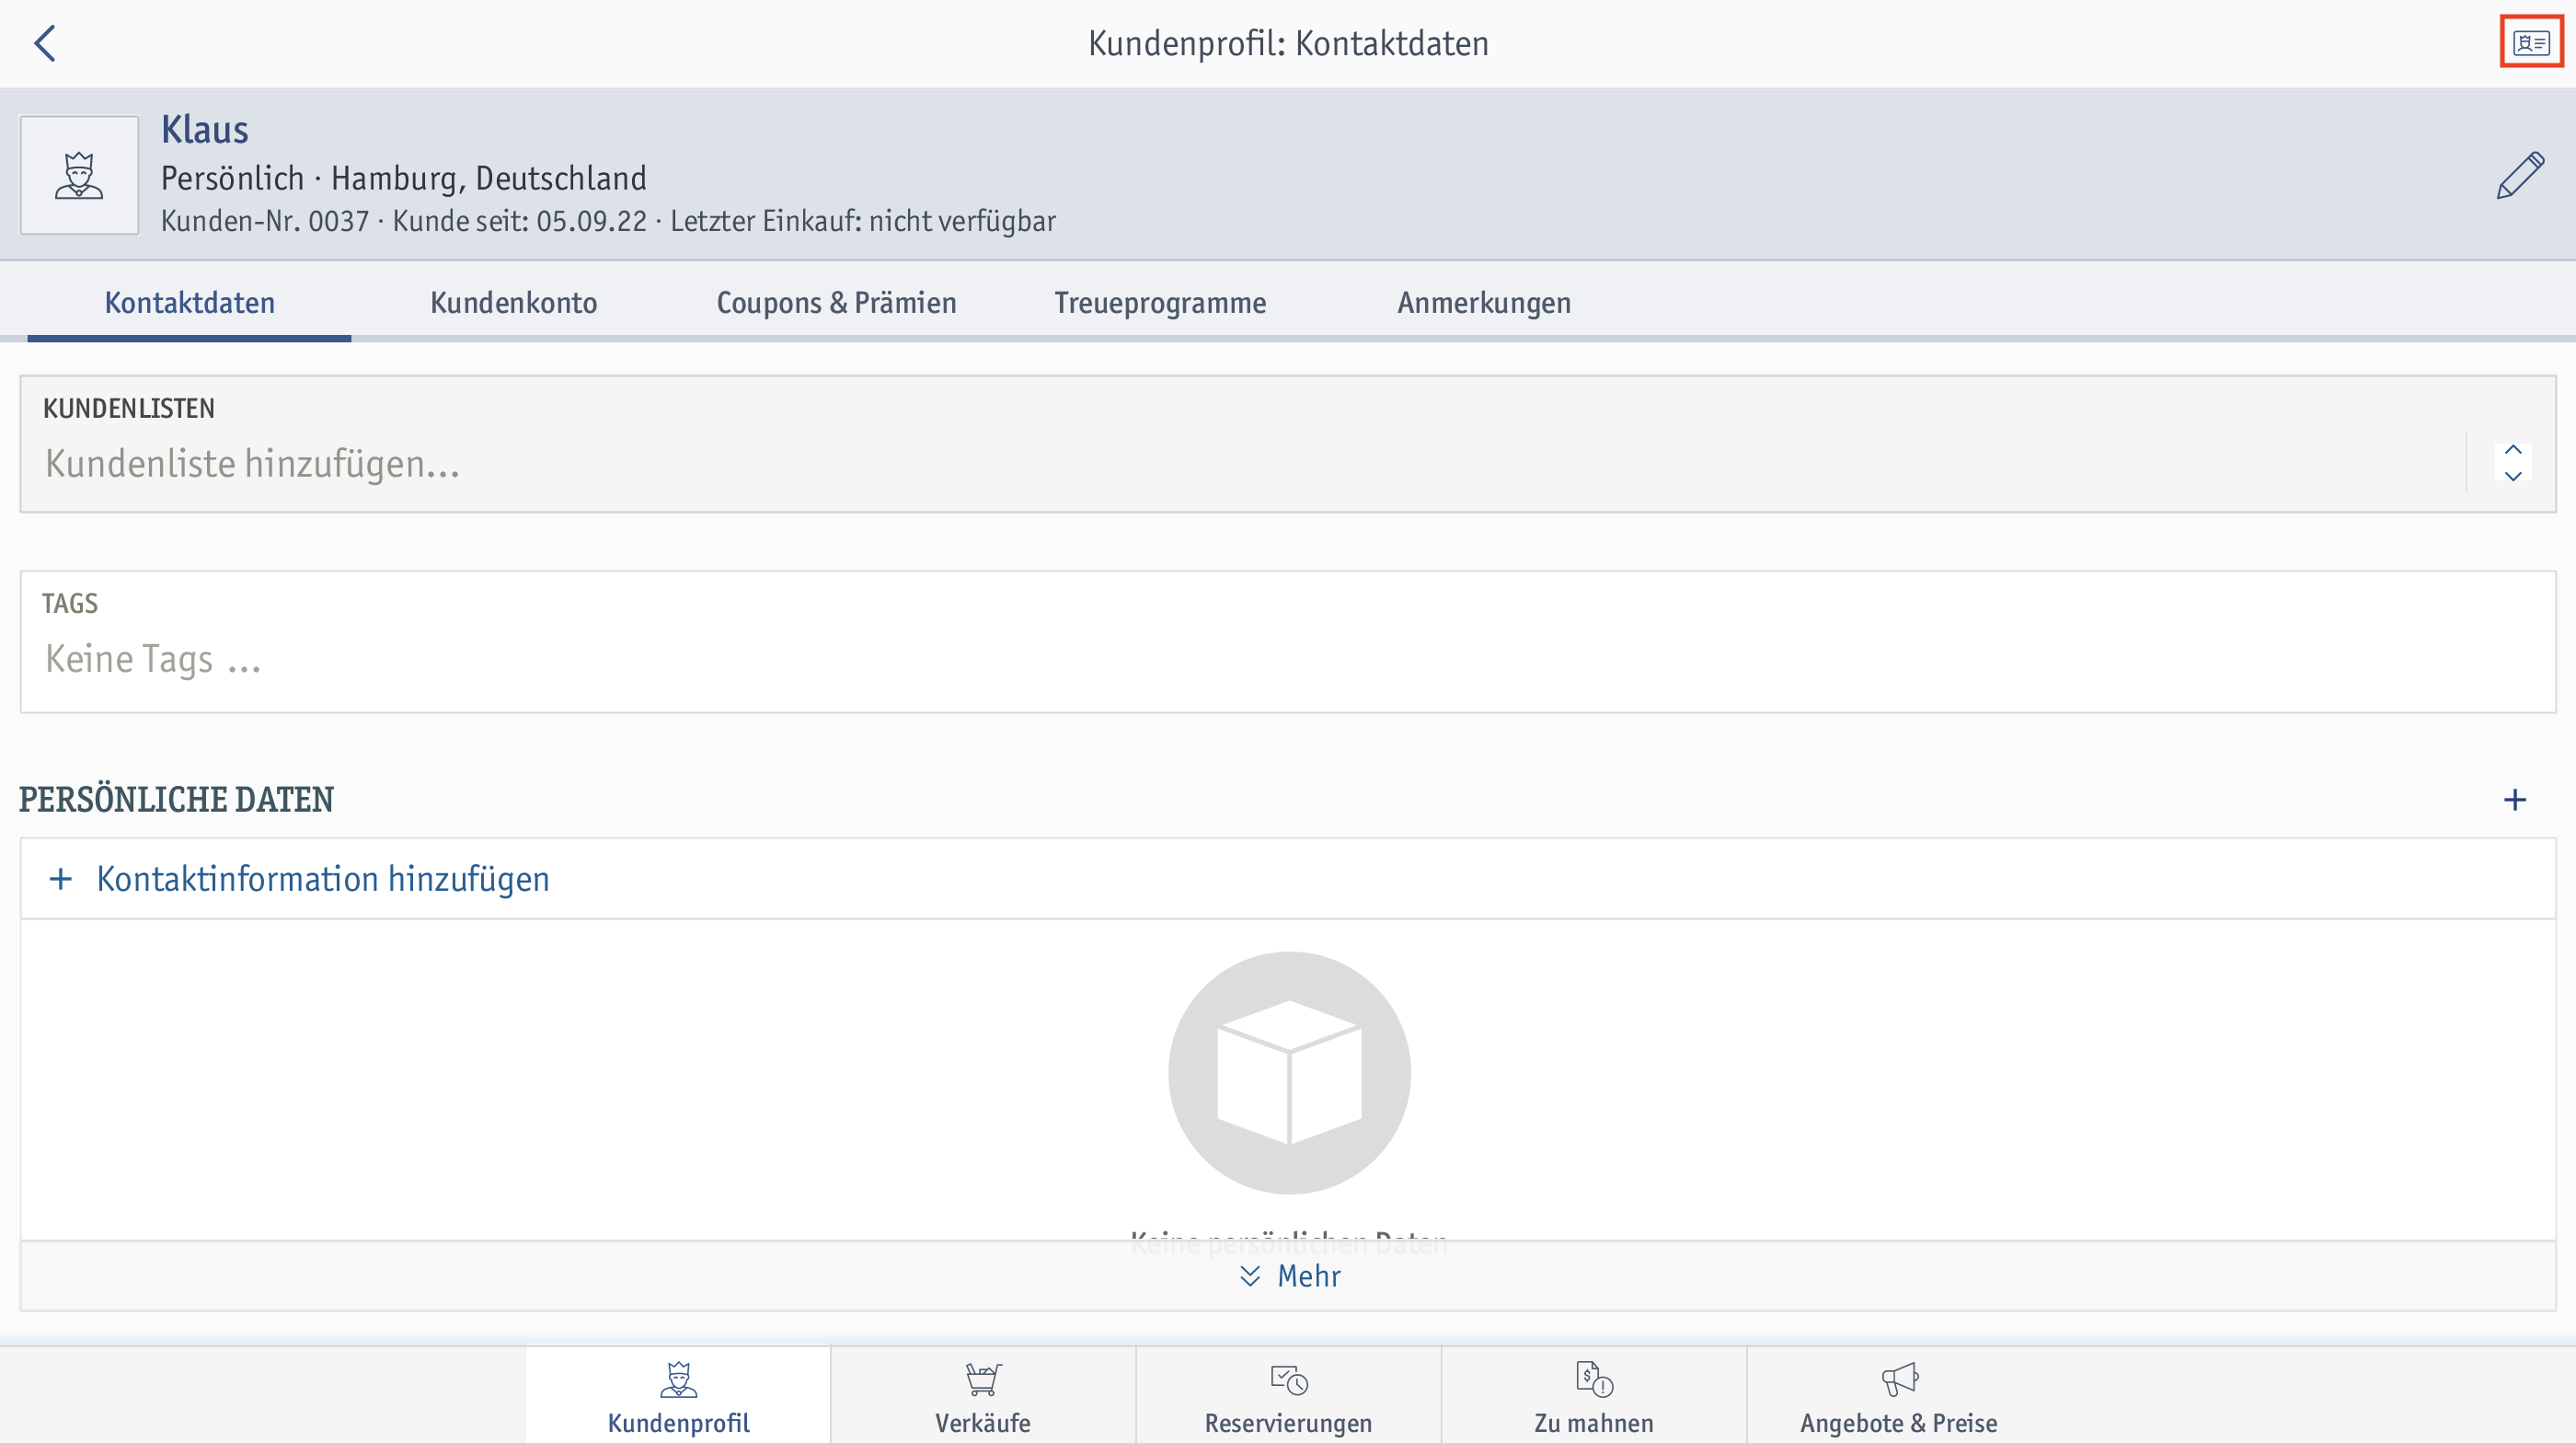Open the customer ID card icon
This screenshot has height=1443, width=2576.
coord(2531,43)
